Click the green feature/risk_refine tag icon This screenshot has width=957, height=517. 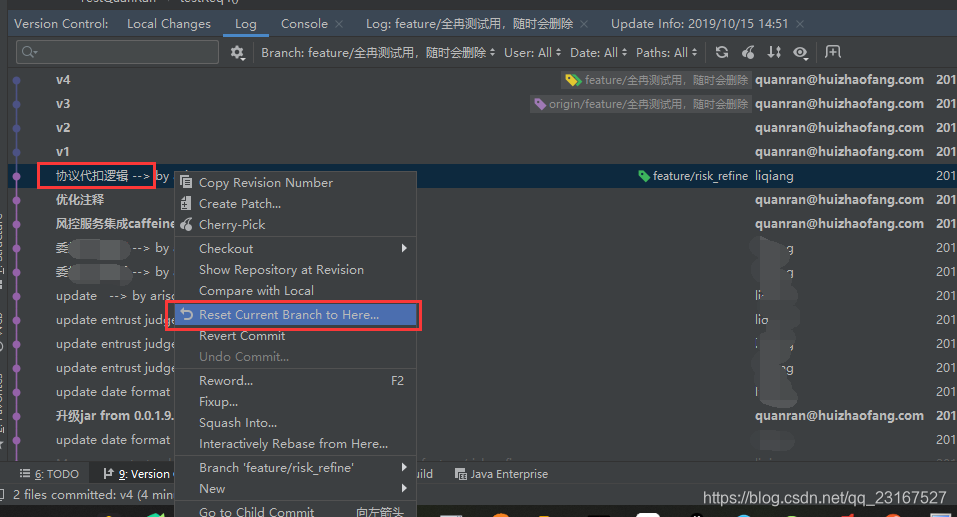(x=643, y=176)
